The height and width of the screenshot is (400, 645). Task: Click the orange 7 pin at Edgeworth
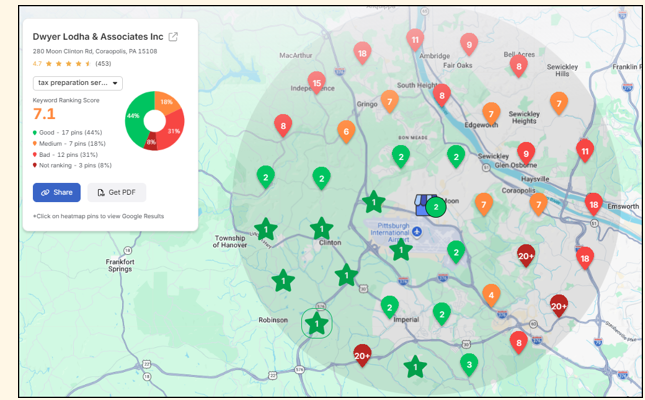point(491,114)
